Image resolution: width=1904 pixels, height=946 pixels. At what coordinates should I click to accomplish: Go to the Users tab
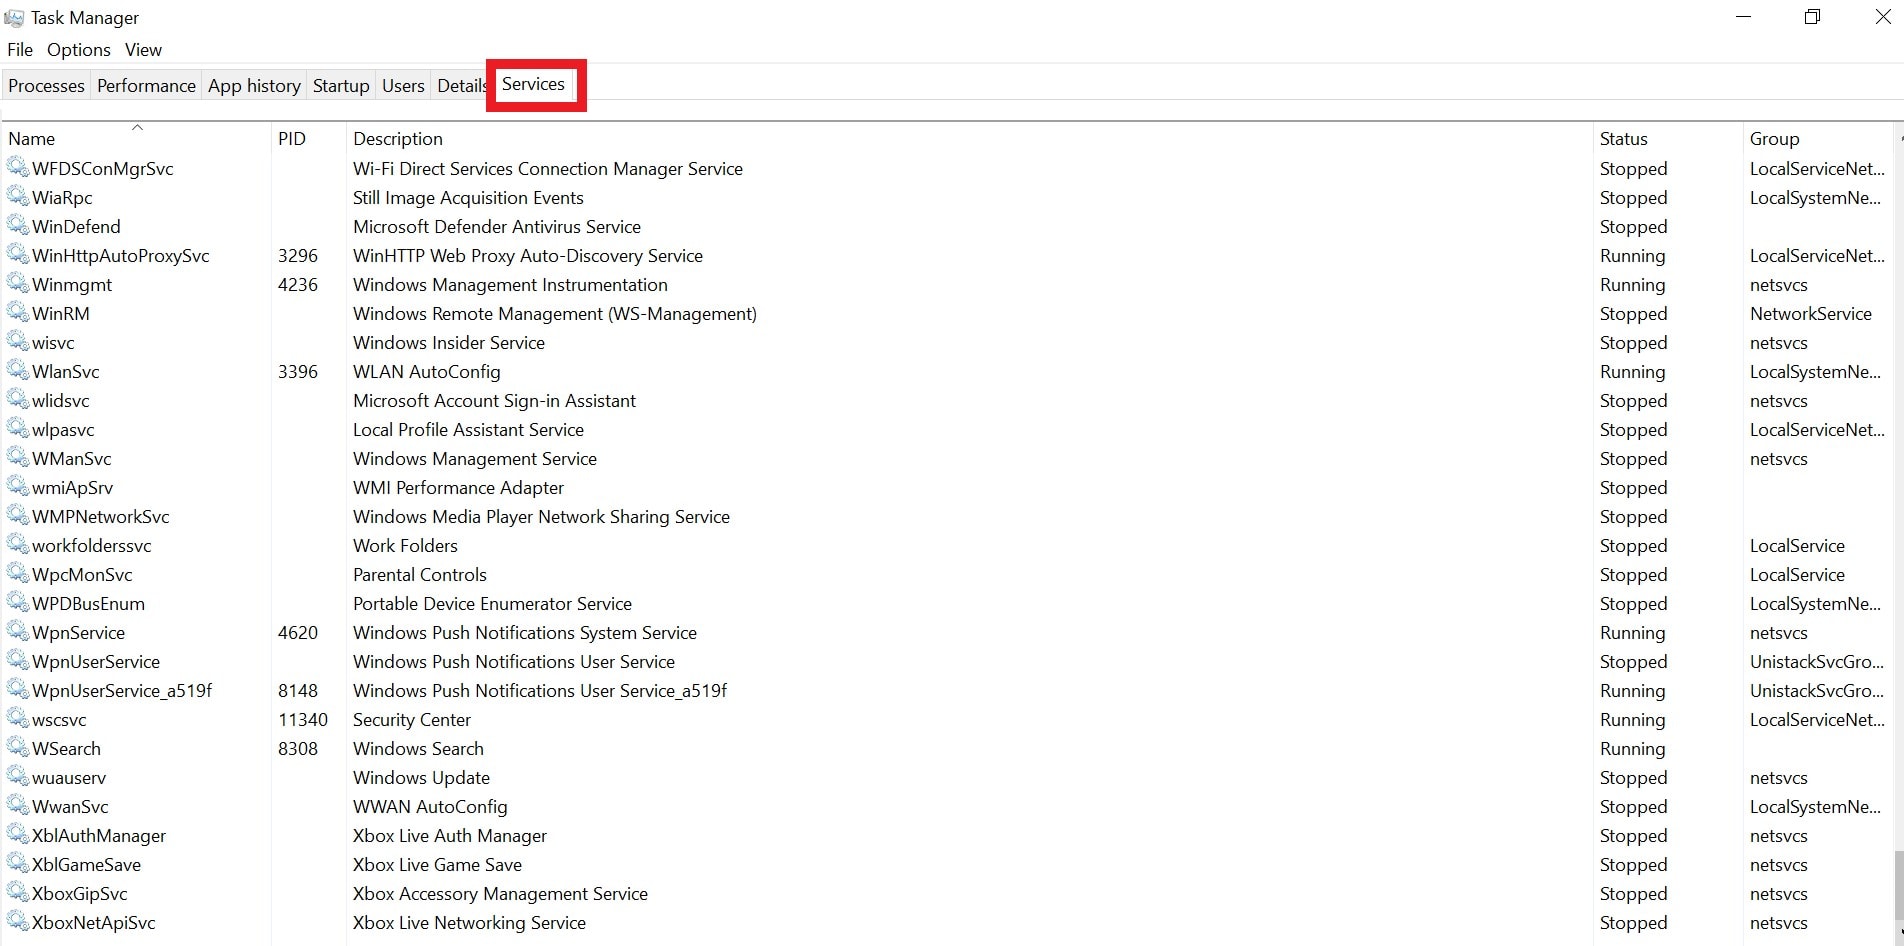(403, 86)
